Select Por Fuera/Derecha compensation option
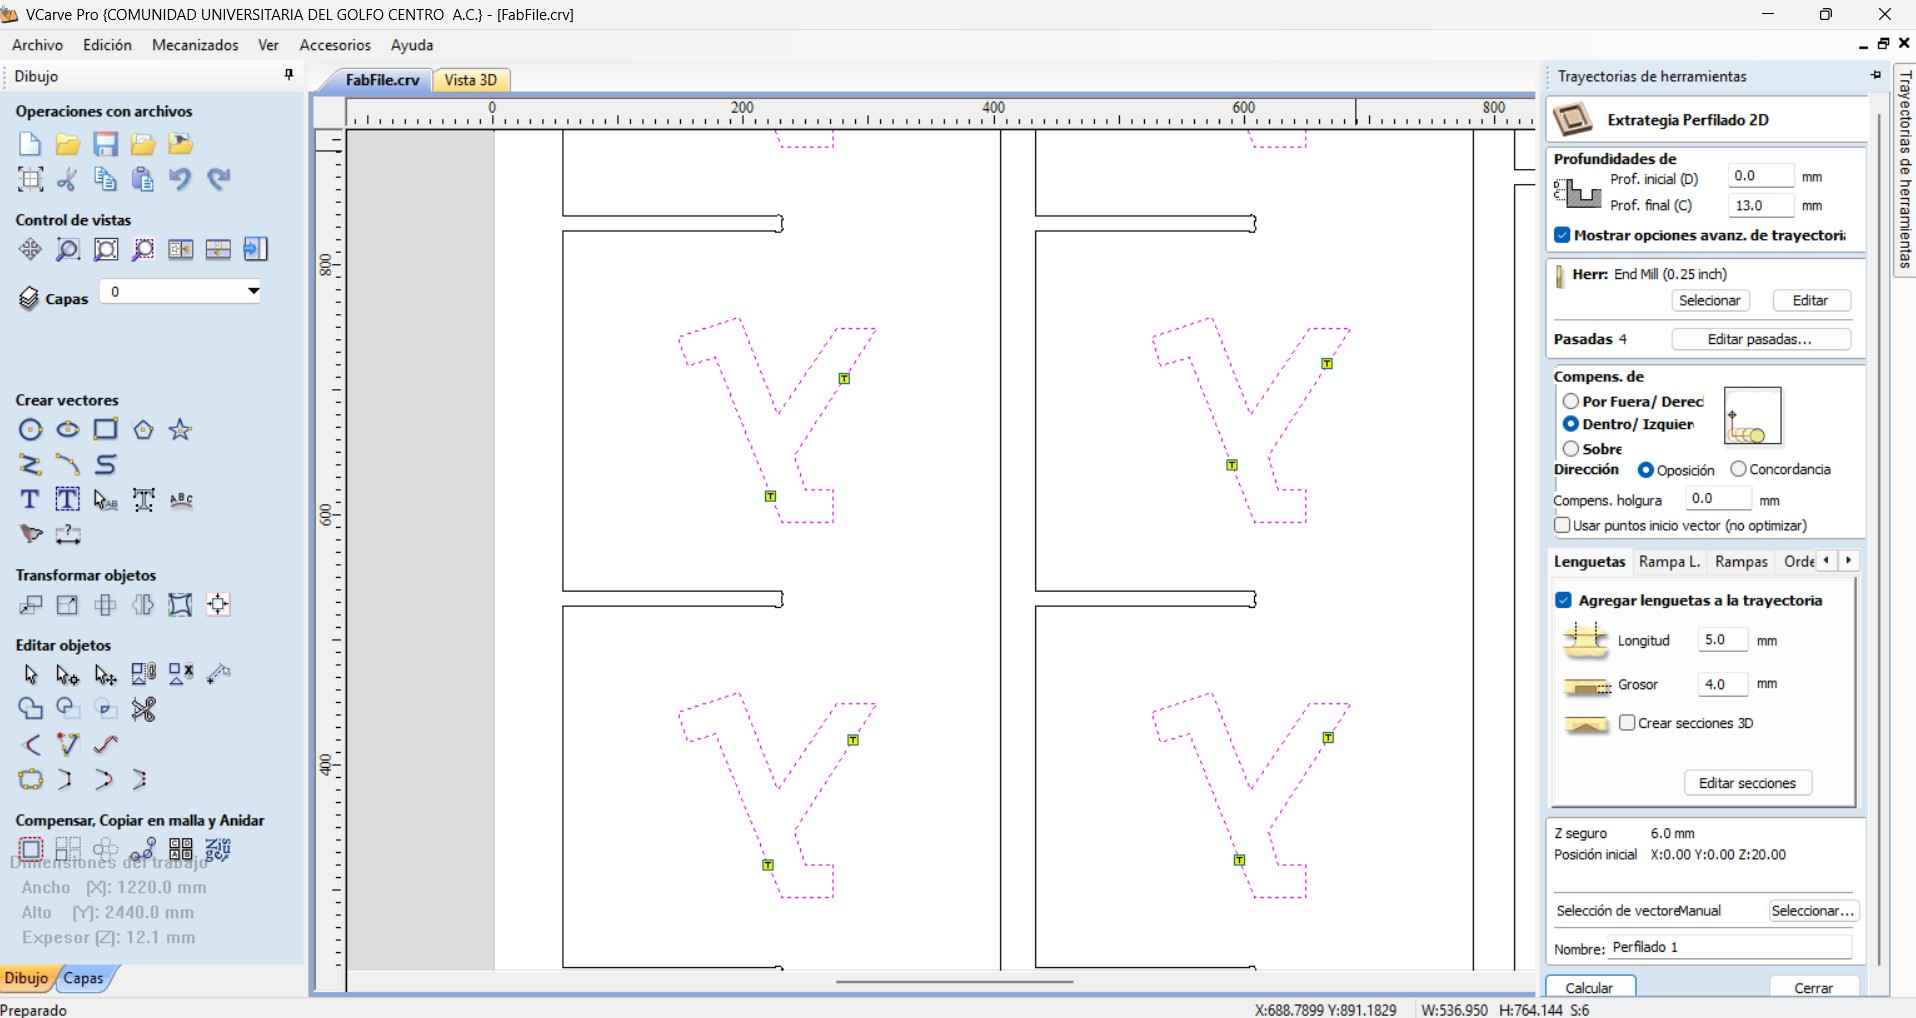The height and width of the screenshot is (1018, 1916). point(1571,401)
